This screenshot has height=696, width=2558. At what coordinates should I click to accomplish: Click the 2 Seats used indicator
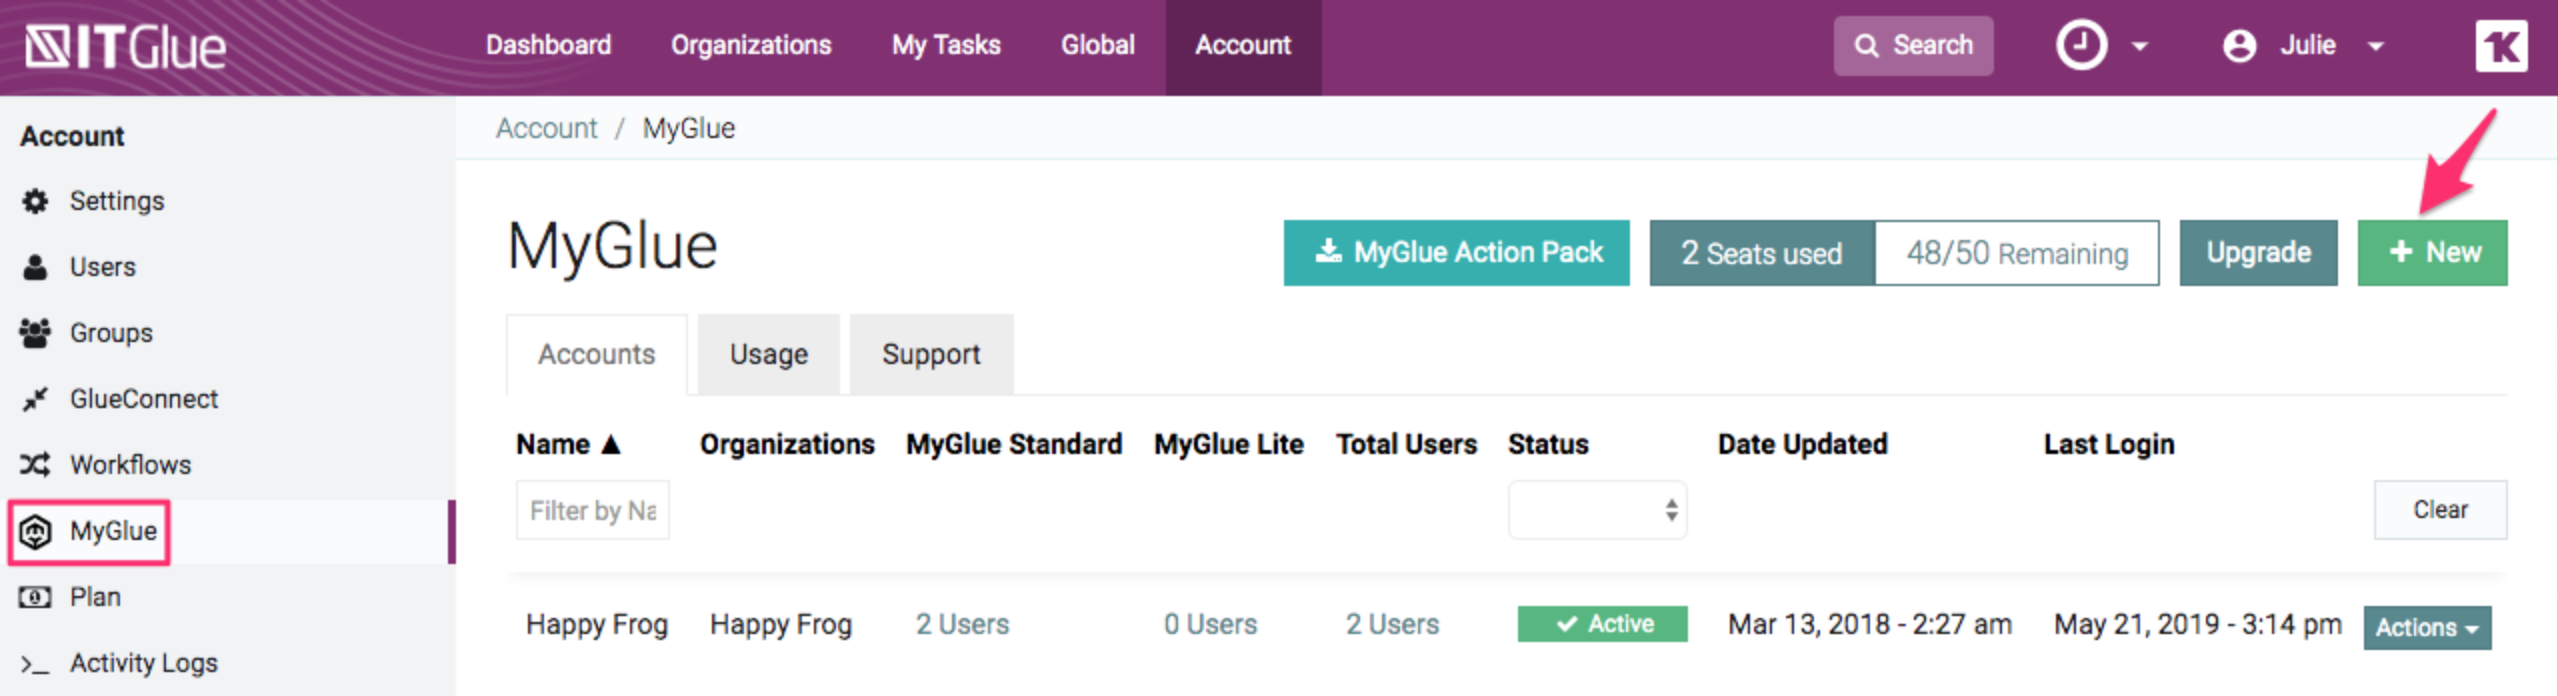click(1762, 253)
